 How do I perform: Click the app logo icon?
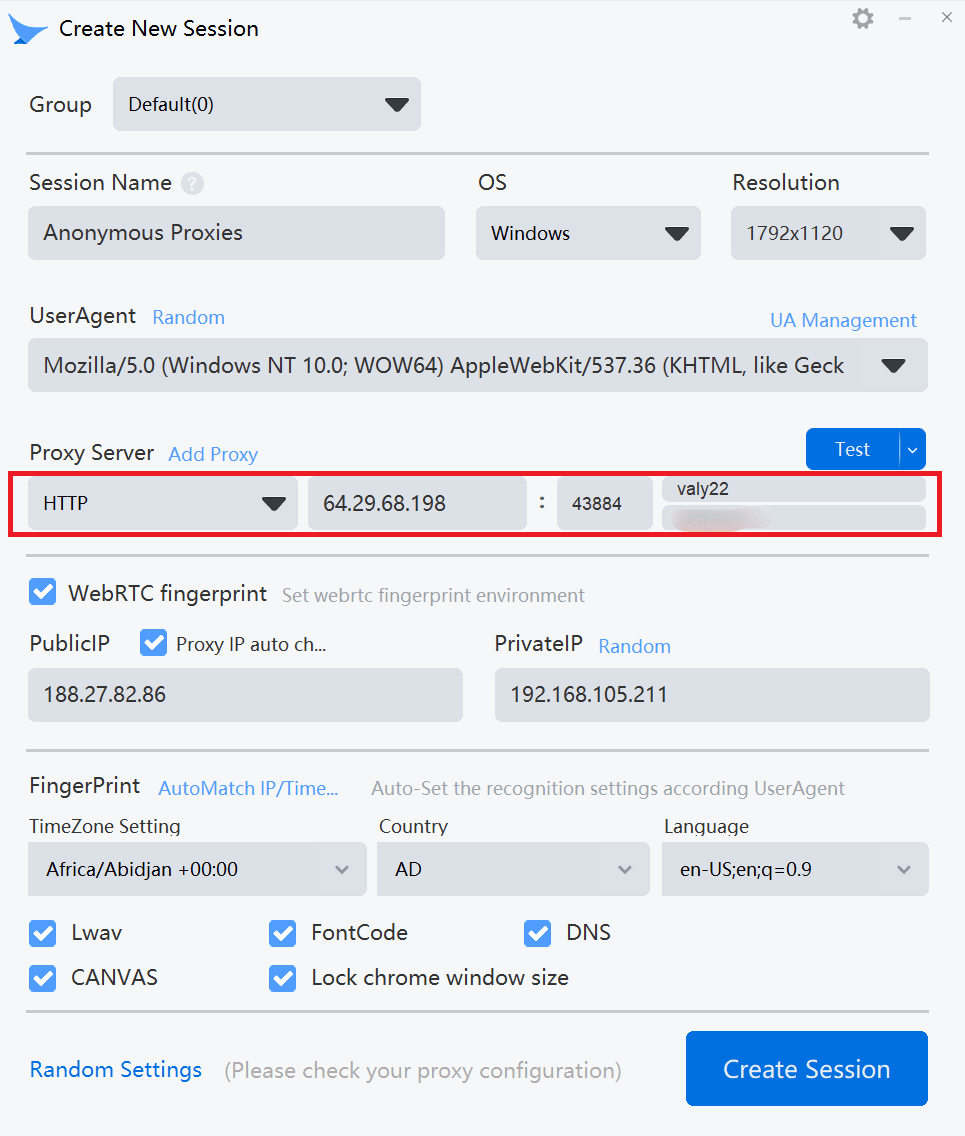[x=27, y=28]
